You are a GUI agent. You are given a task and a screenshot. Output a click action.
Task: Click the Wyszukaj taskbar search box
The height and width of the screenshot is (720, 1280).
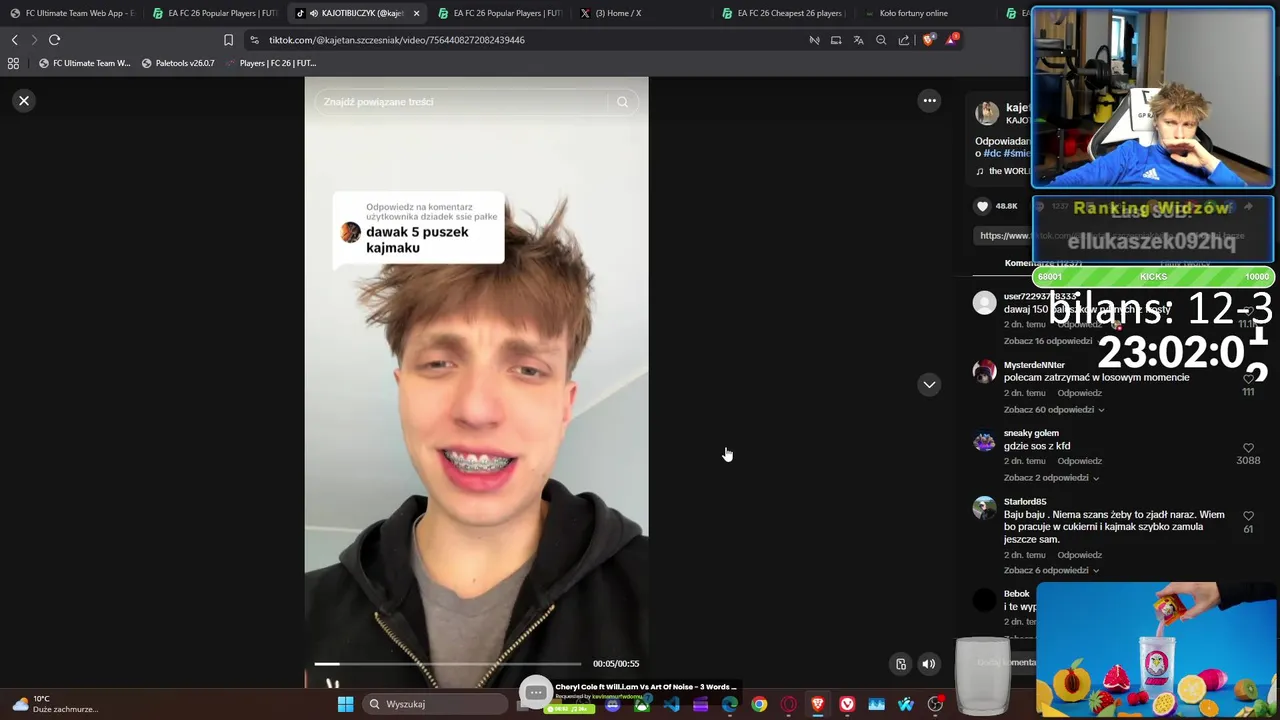436,704
